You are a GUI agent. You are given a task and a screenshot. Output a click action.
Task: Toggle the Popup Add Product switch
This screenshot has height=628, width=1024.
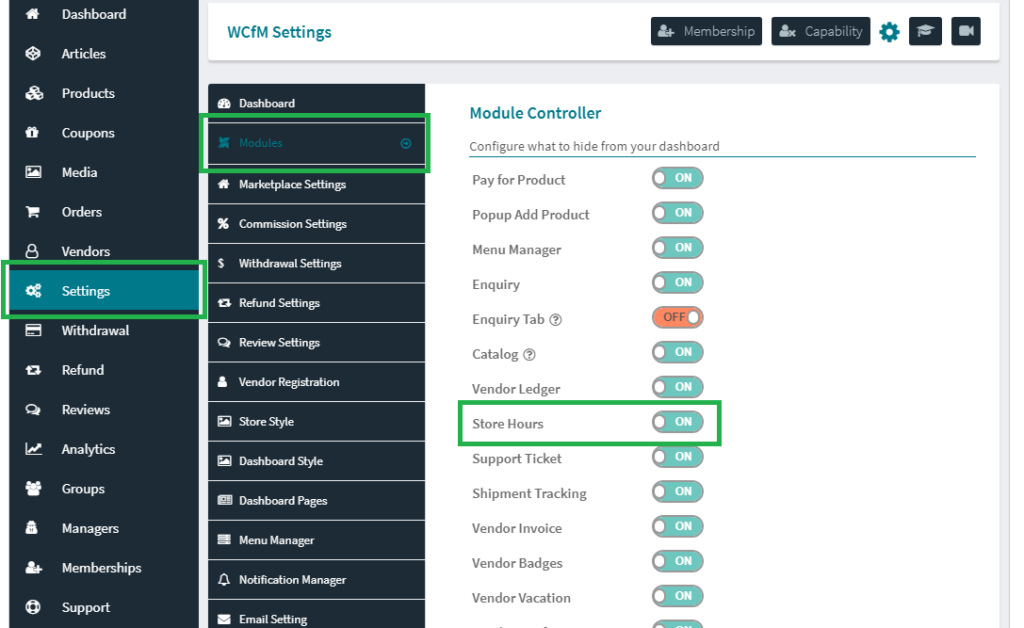tap(677, 213)
